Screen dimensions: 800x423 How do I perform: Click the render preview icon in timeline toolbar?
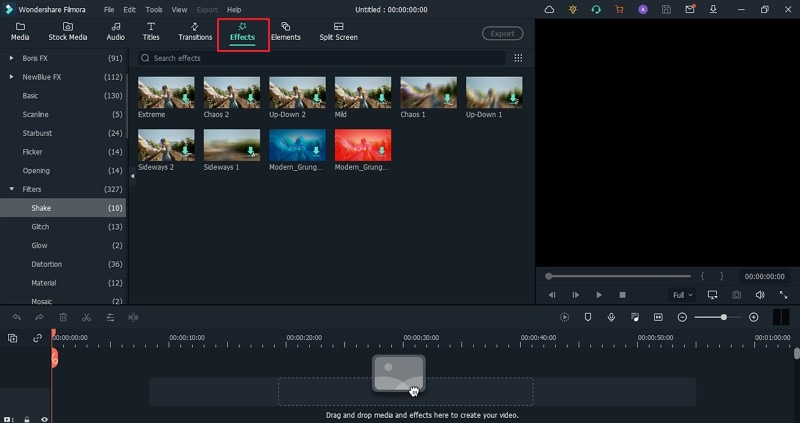point(564,317)
